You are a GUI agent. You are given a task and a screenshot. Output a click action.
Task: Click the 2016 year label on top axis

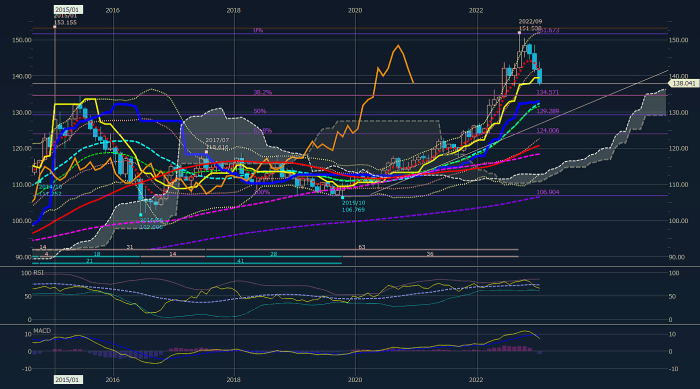coord(112,10)
